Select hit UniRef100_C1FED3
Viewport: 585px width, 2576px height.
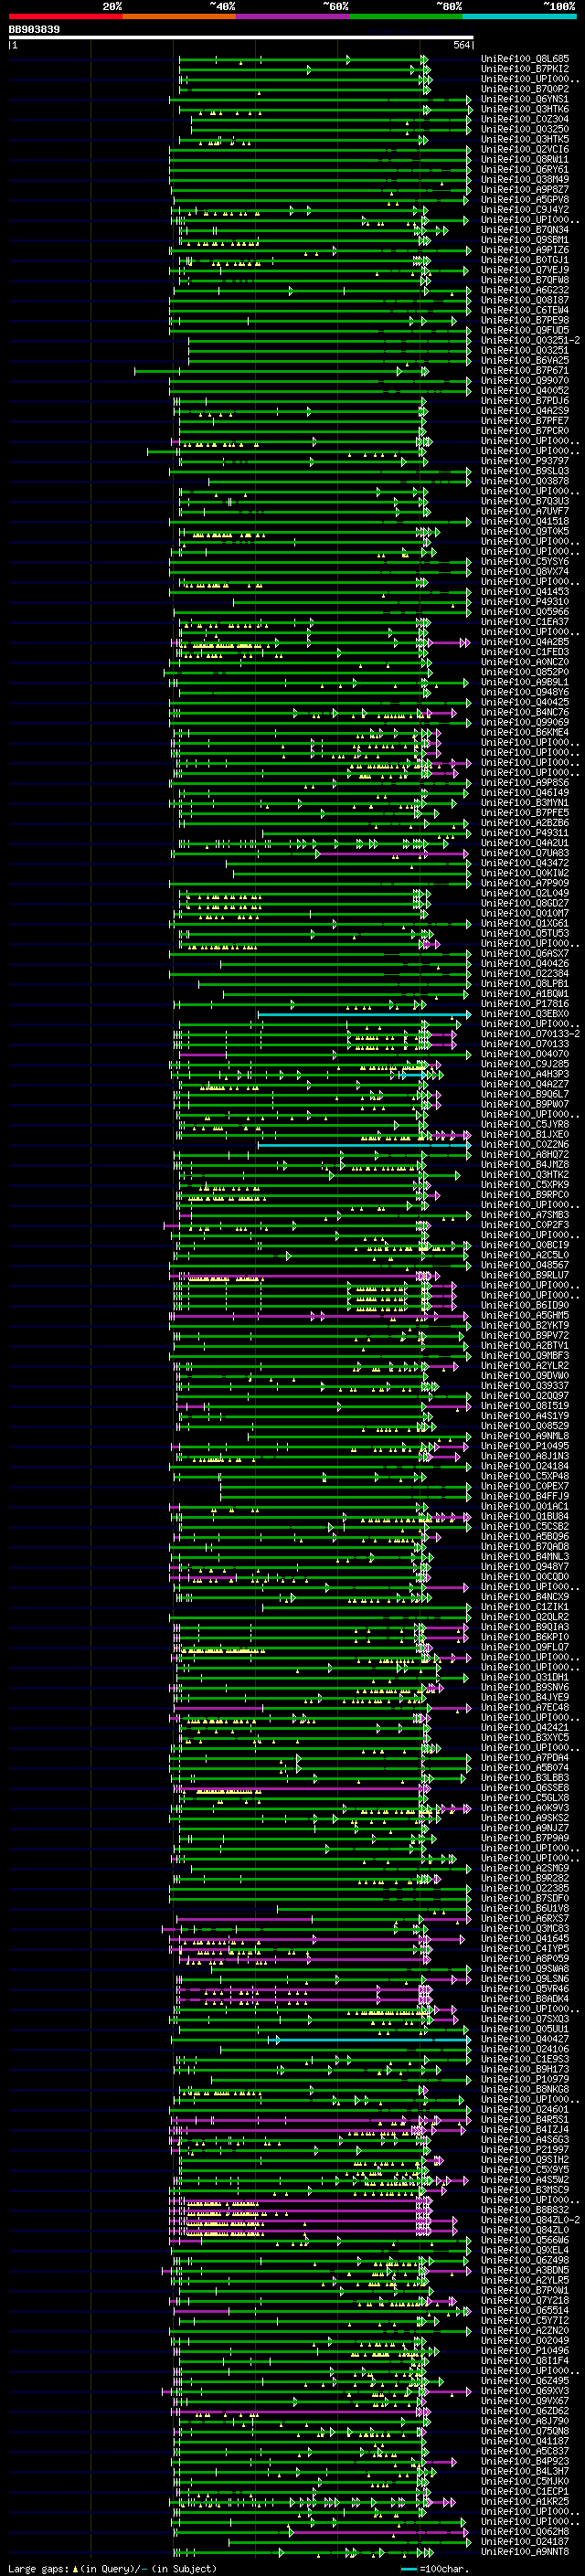525,652
